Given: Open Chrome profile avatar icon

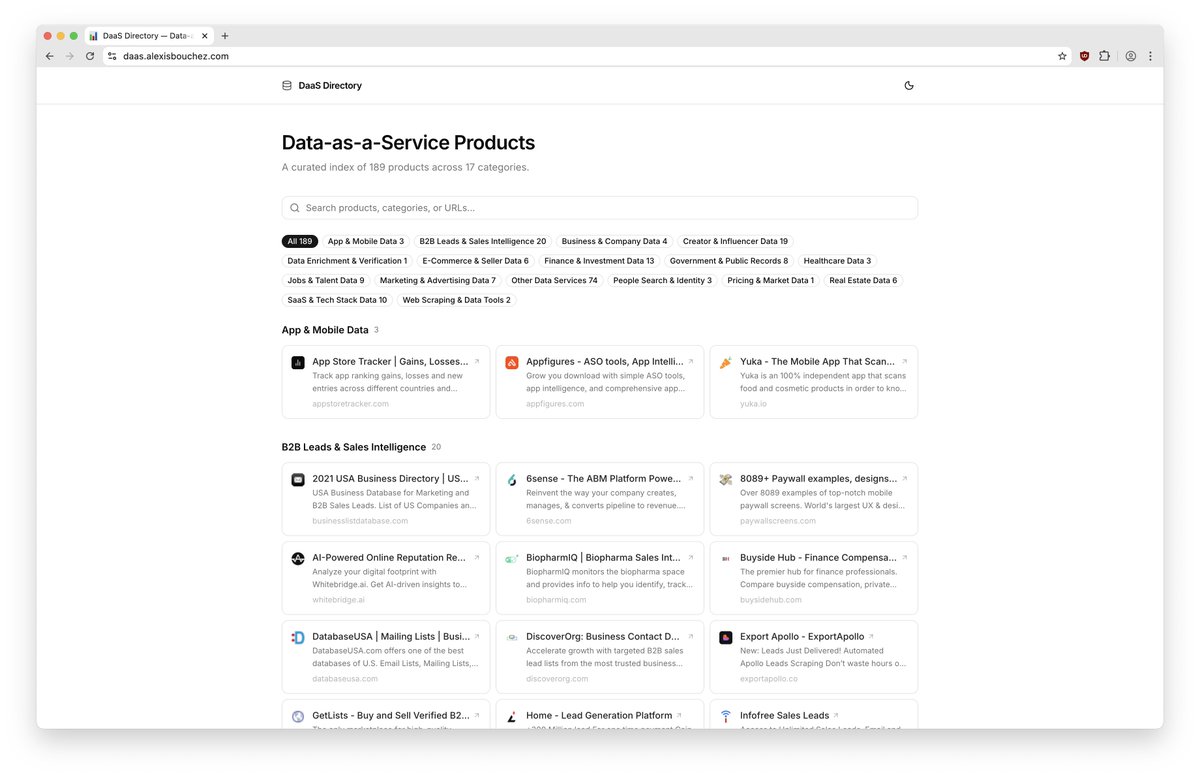Looking at the screenshot, I should (1131, 56).
